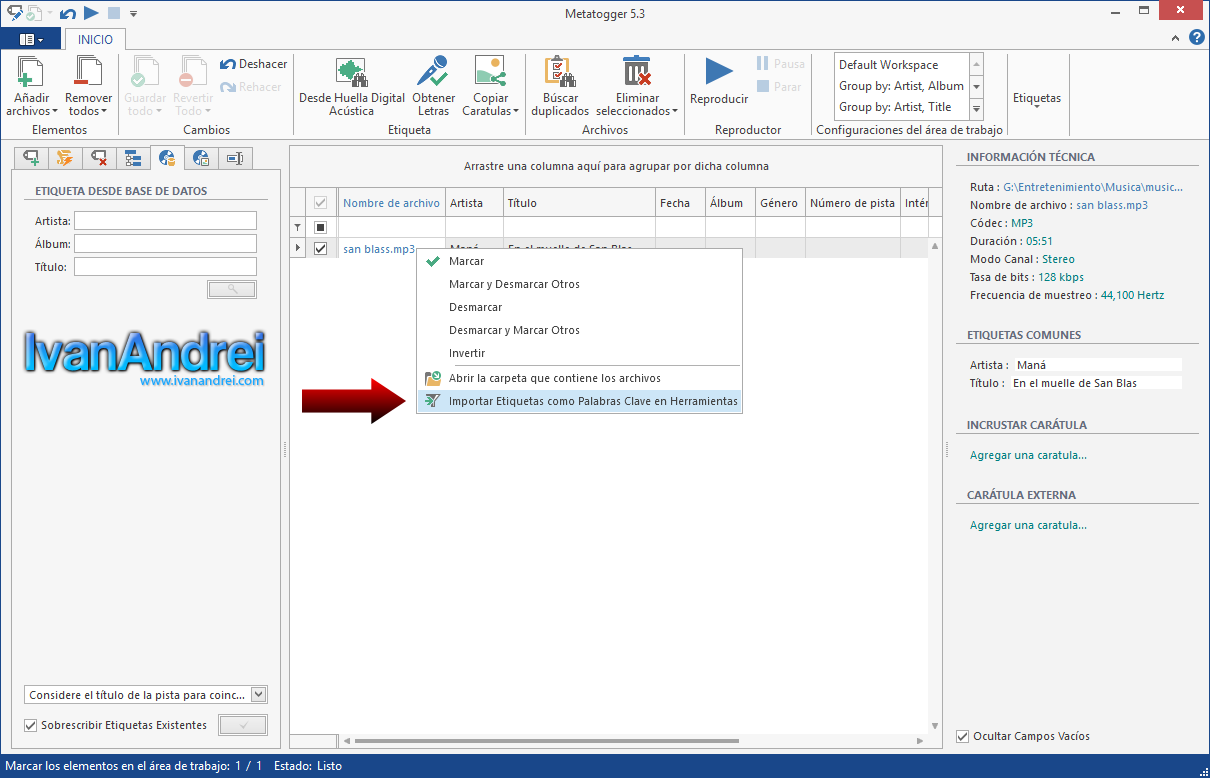Click the database search magnifier button

232,289
